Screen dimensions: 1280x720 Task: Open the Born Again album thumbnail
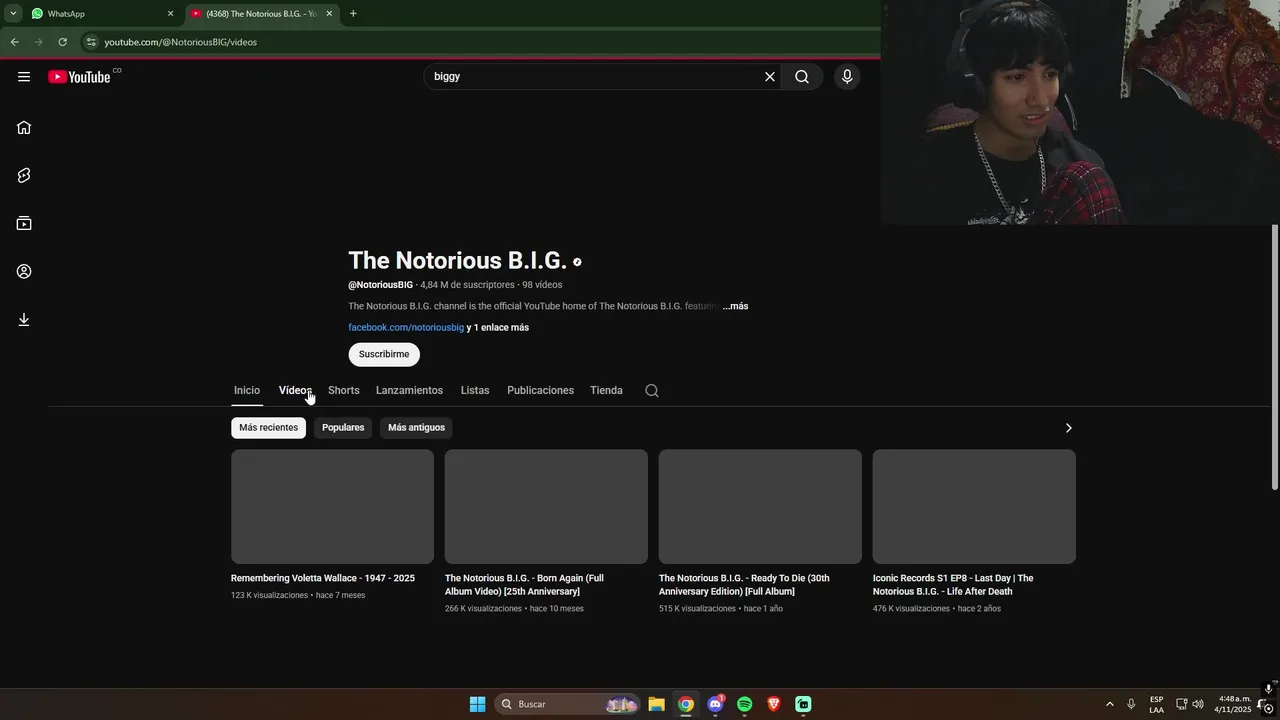[546, 506]
